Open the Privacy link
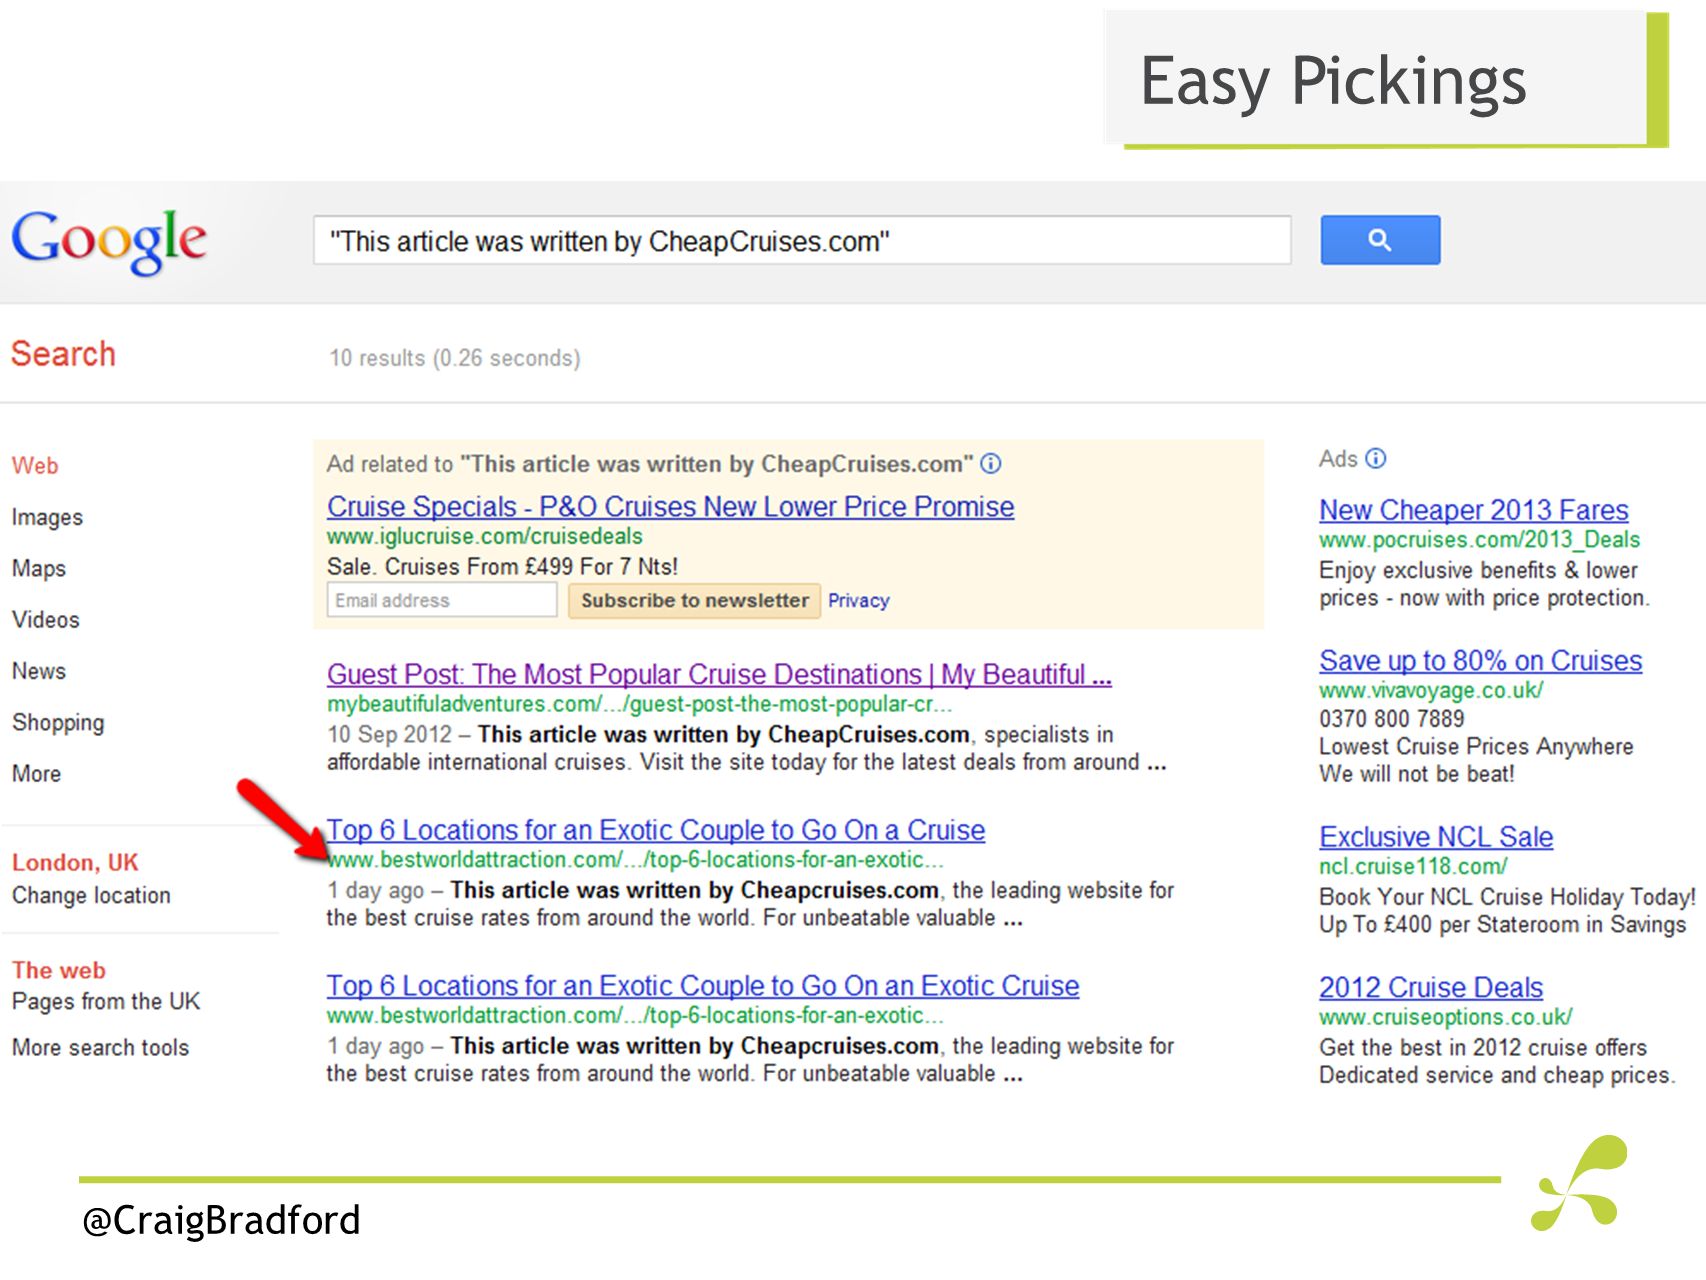 [858, 601]
